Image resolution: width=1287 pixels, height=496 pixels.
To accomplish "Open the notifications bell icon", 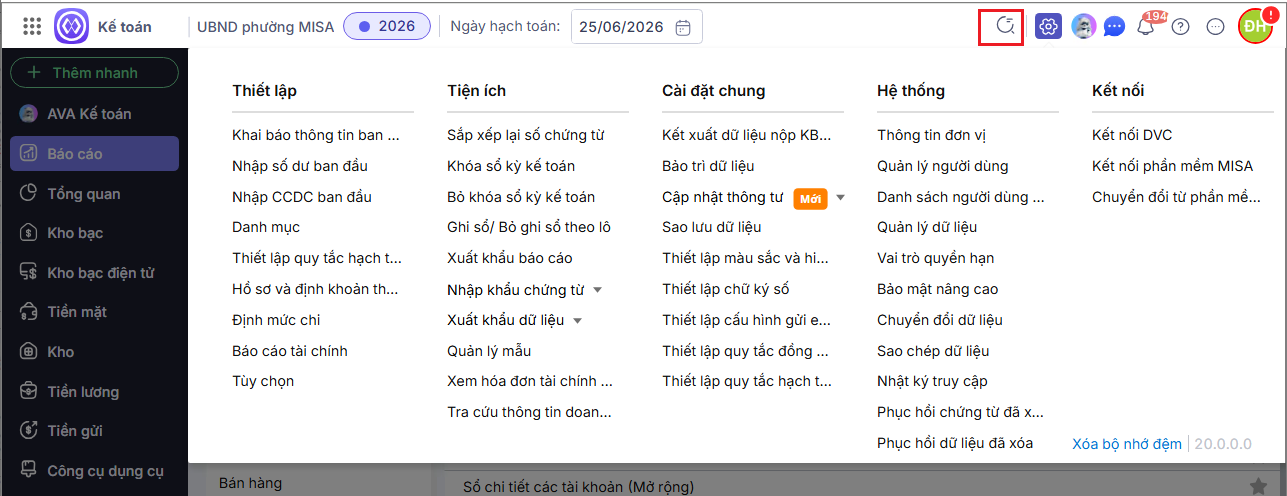I will point(1146,27).
